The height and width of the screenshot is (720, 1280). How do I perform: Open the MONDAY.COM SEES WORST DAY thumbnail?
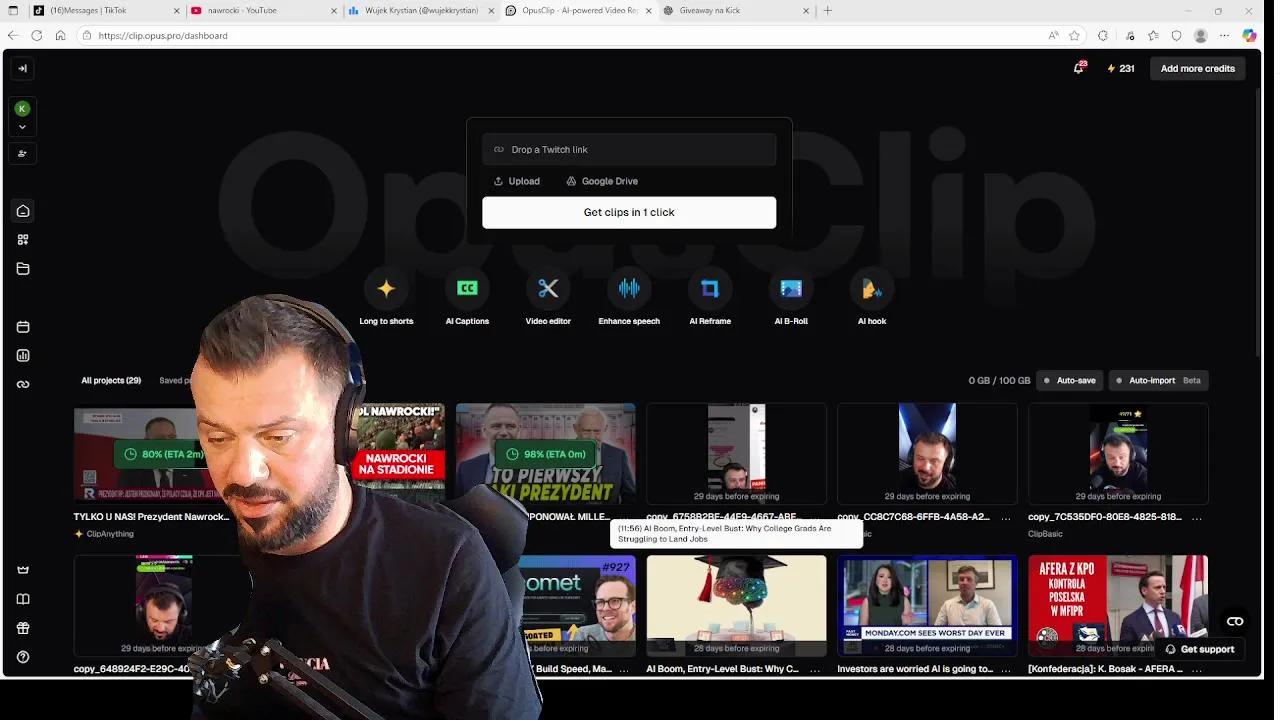[x=927, y=605]
